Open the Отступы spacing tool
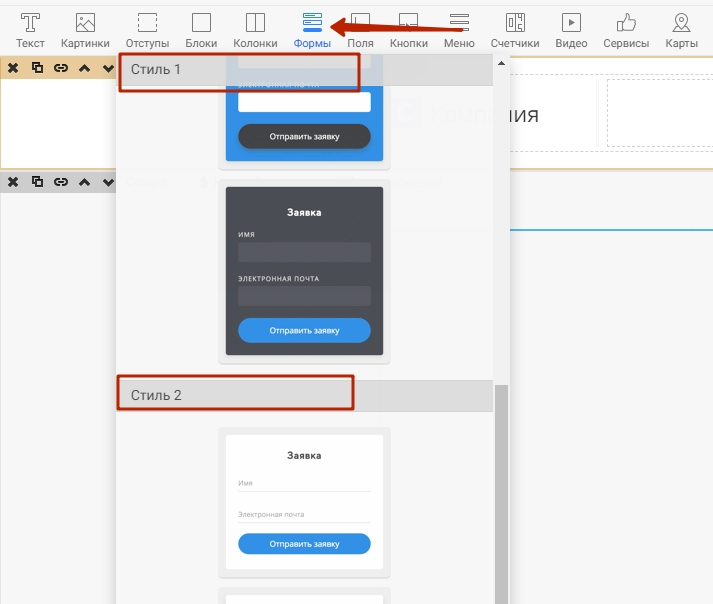The width and height of the screenshot is (713, 604). click(147, 30)
